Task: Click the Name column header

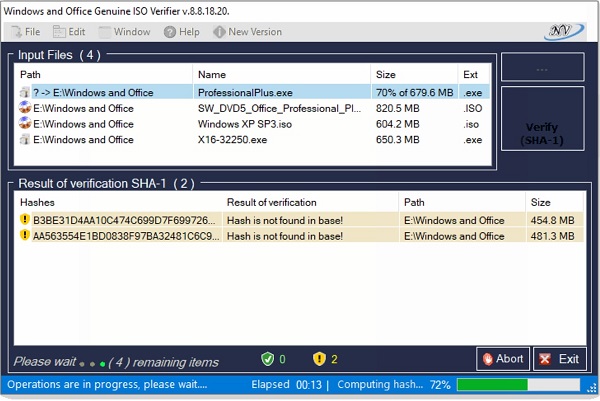Action: pos(281,74)
